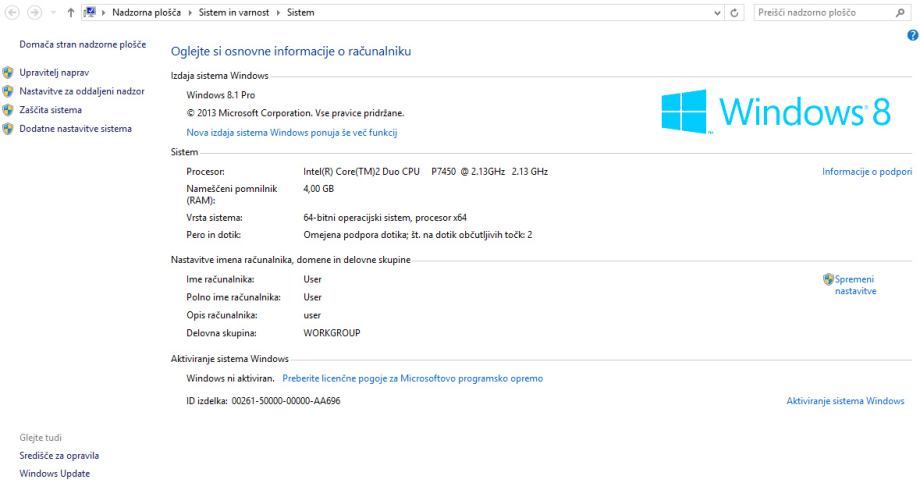This screenshot has height=490, width=920.
Task: Open the Sistem in varnost breadcrumb
Action: 234,12
